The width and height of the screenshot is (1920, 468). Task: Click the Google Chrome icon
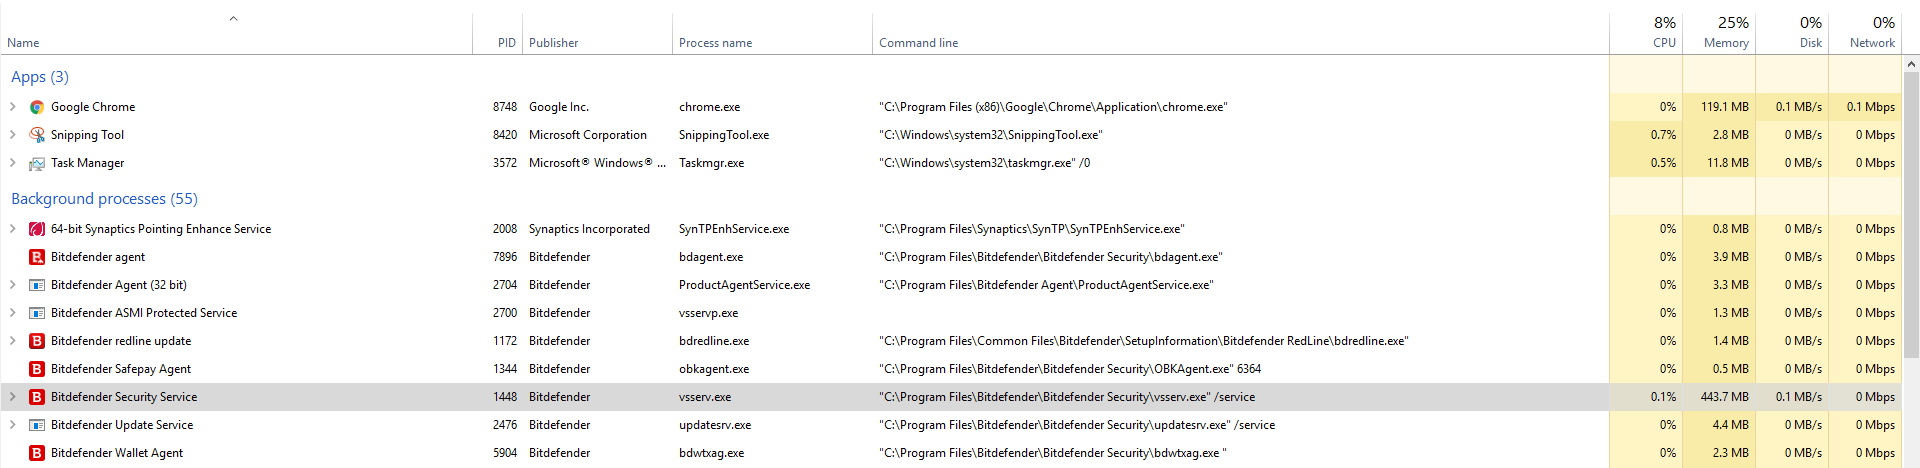pos(37,107)
